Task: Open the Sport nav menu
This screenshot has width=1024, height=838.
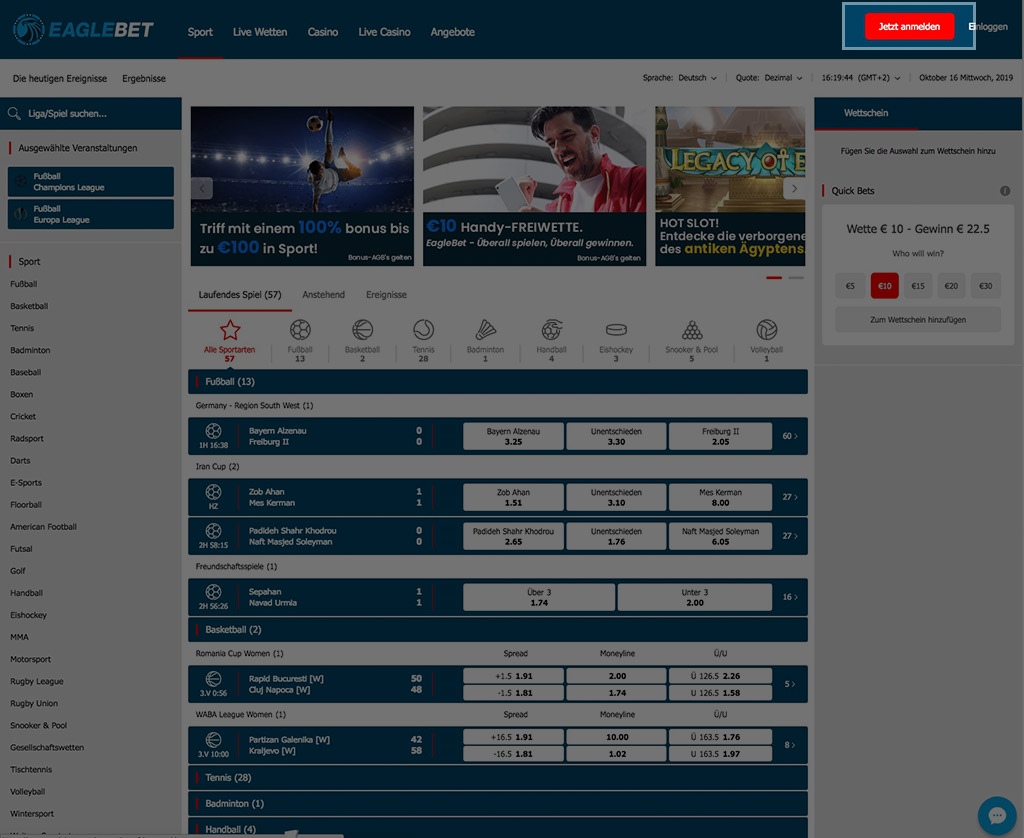Action: [200, 32]
